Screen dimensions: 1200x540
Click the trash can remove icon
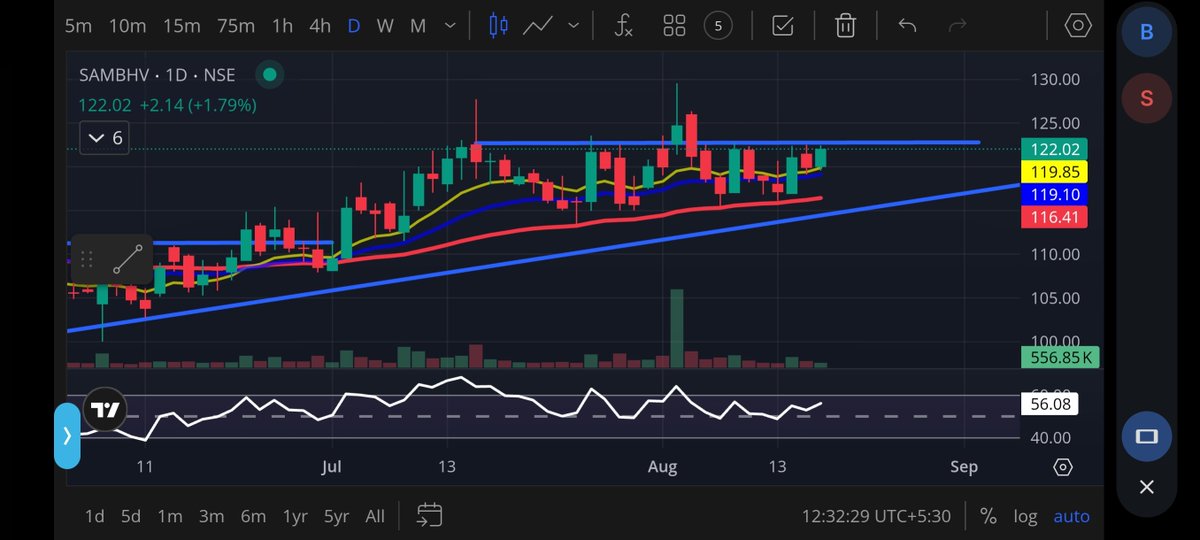coord(846,26)
